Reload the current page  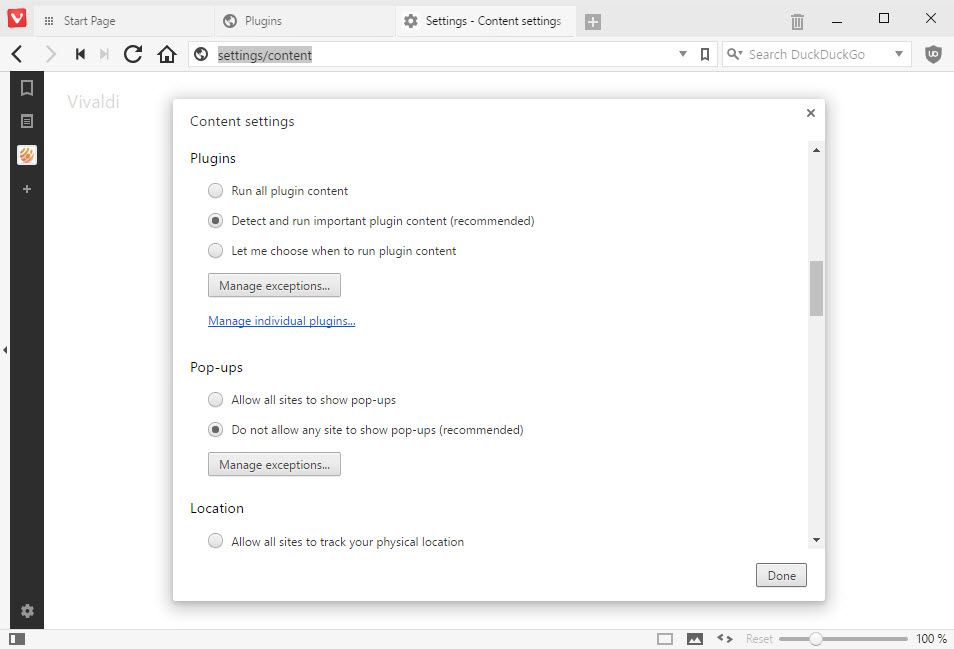tap(133, 54)
